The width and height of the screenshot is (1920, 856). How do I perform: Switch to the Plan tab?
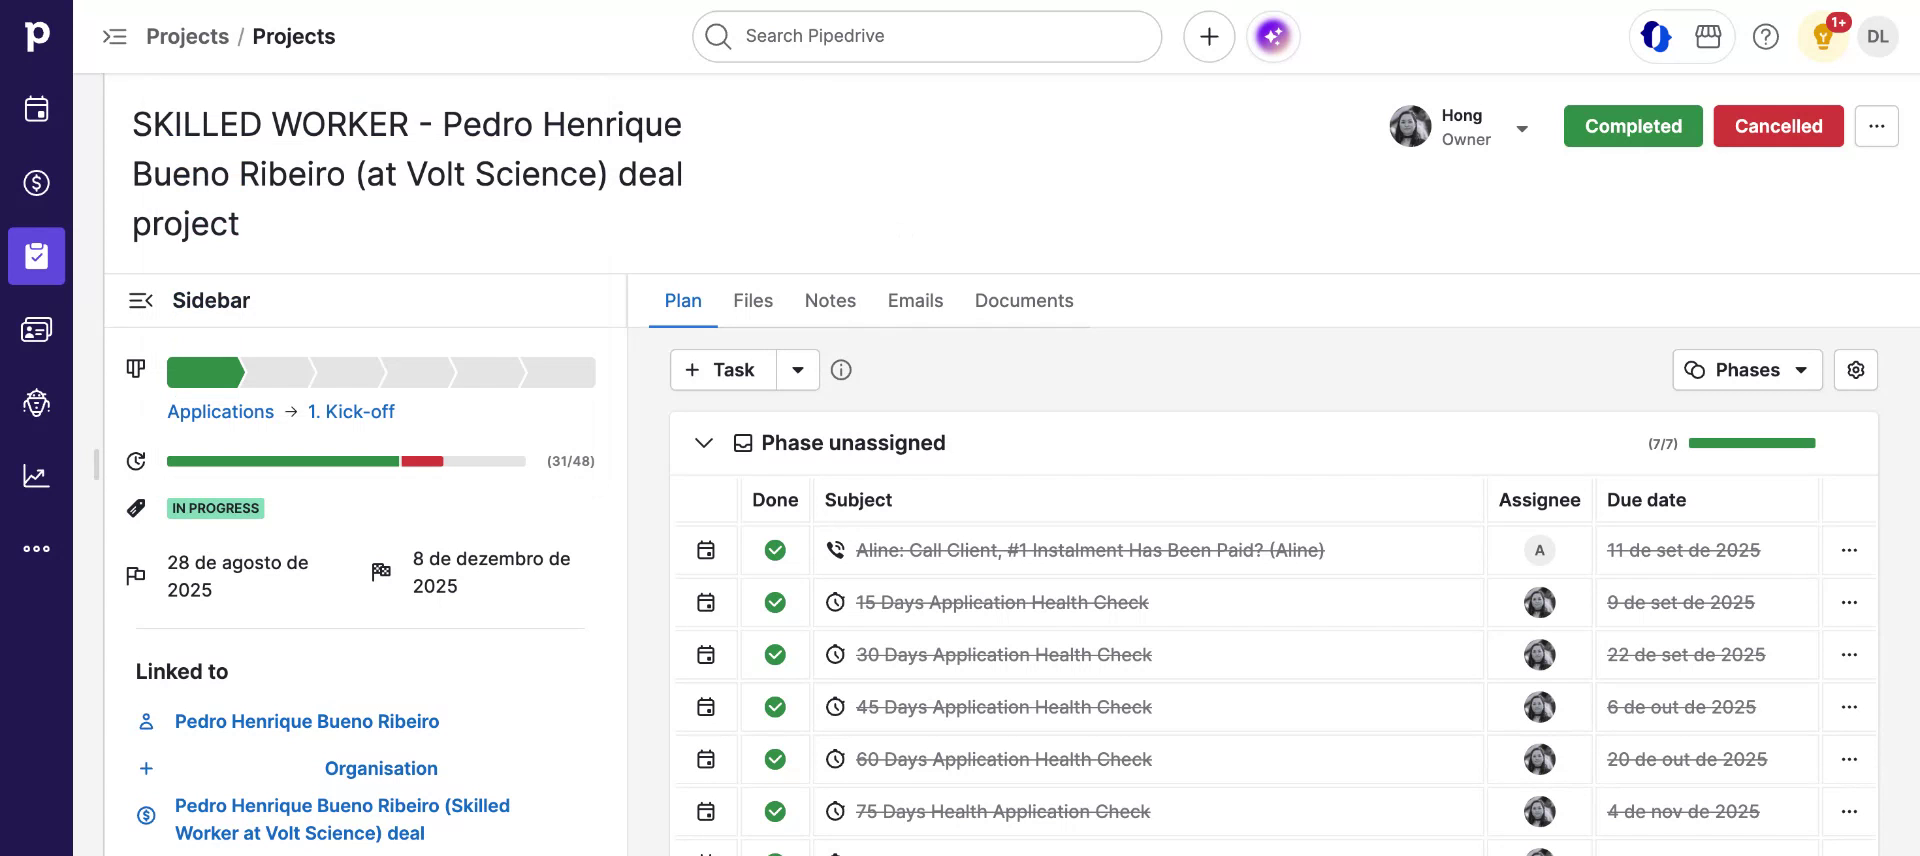click(683, 301)
